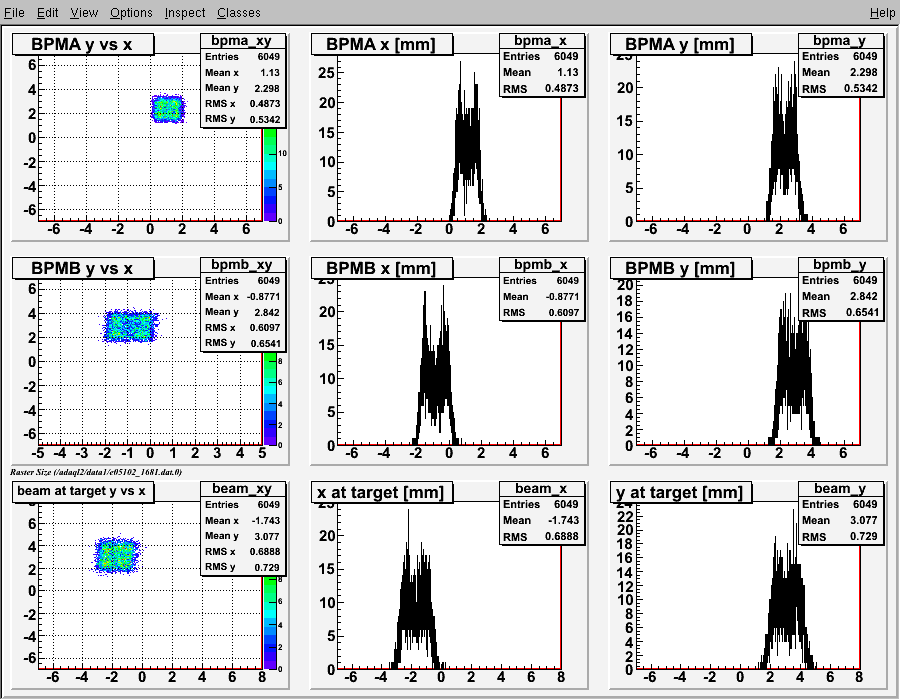Viewport: 900px width, 700px height.
Task: Click the beam_y stats box header
Action: coord(840,488)
